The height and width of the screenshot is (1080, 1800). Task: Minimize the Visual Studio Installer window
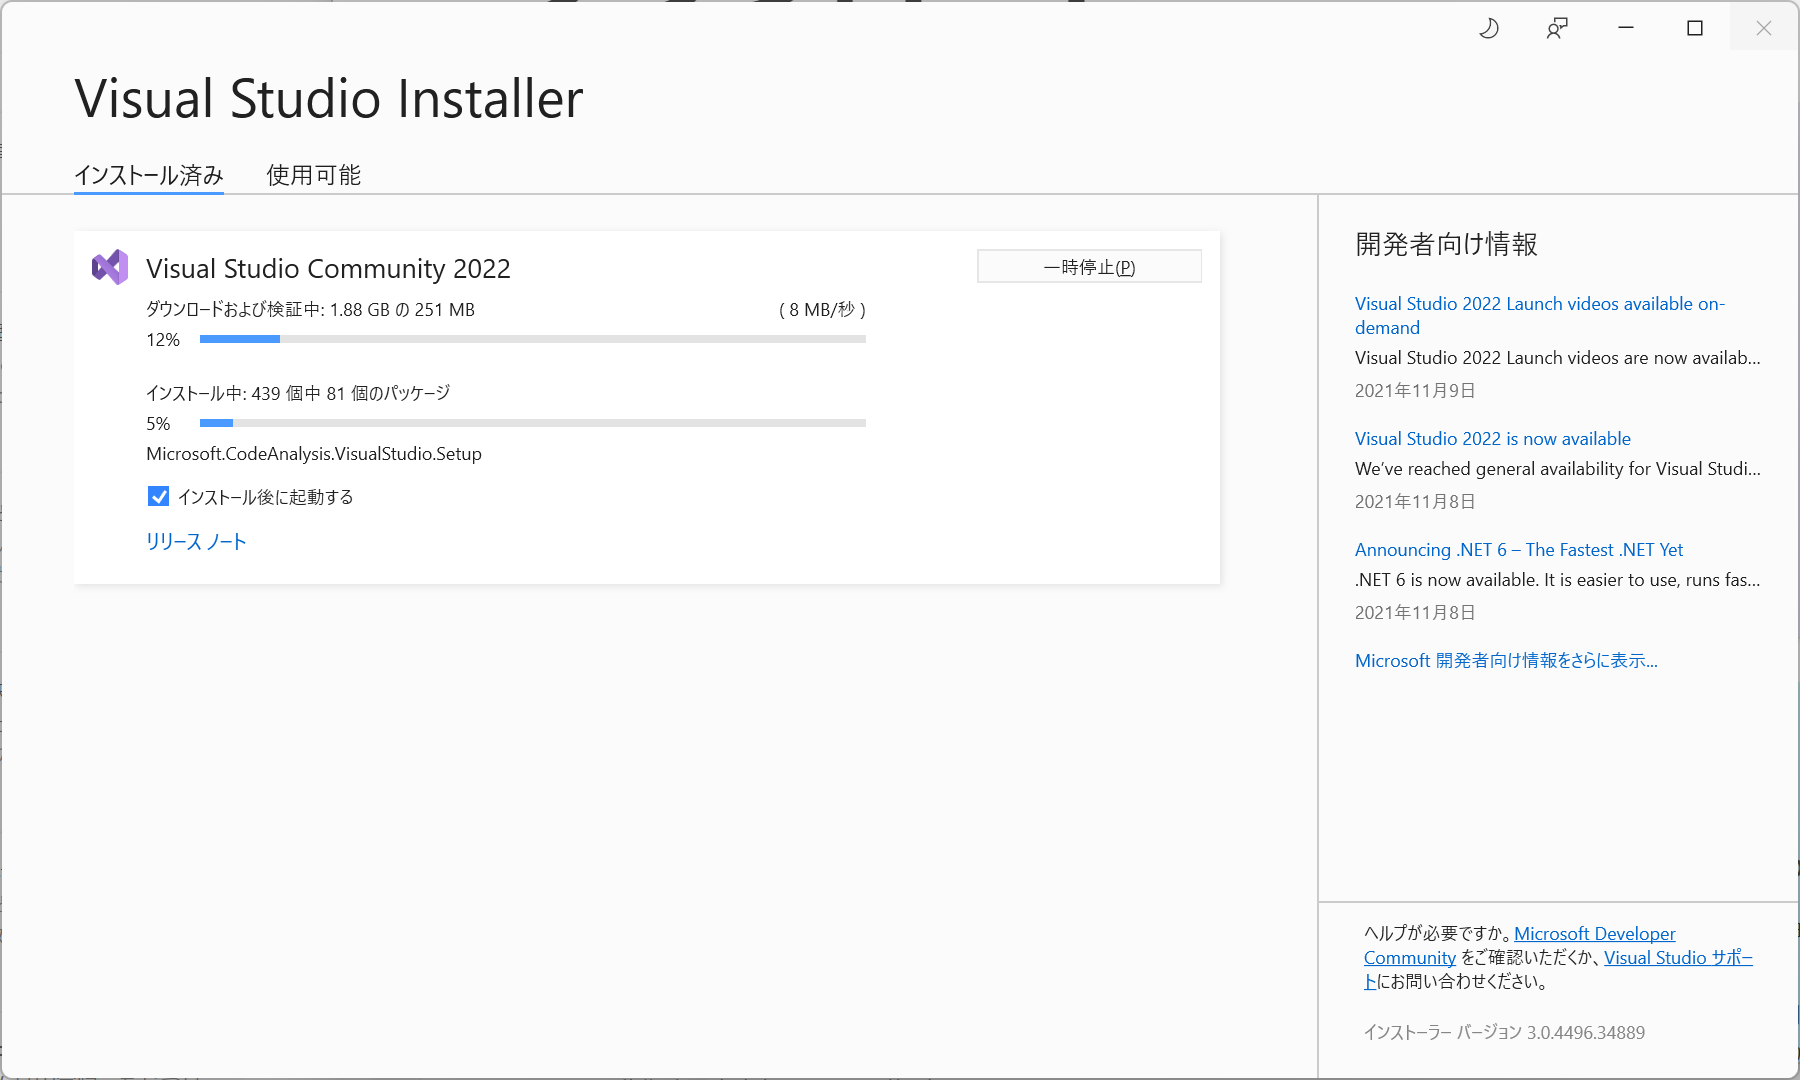point(1626,28)
